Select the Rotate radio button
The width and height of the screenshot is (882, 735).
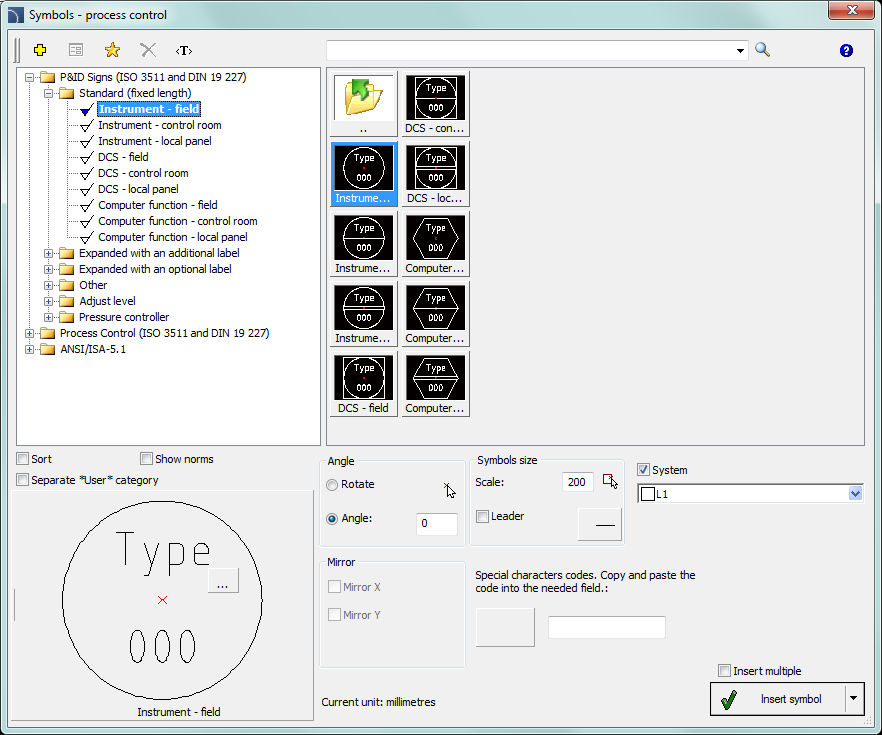click(x=332, y=485)
